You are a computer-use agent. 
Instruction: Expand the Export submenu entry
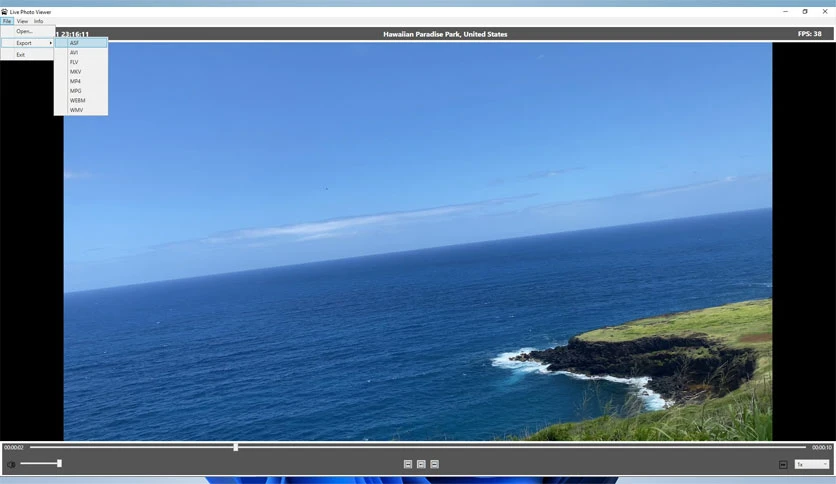tap(27, 43)
